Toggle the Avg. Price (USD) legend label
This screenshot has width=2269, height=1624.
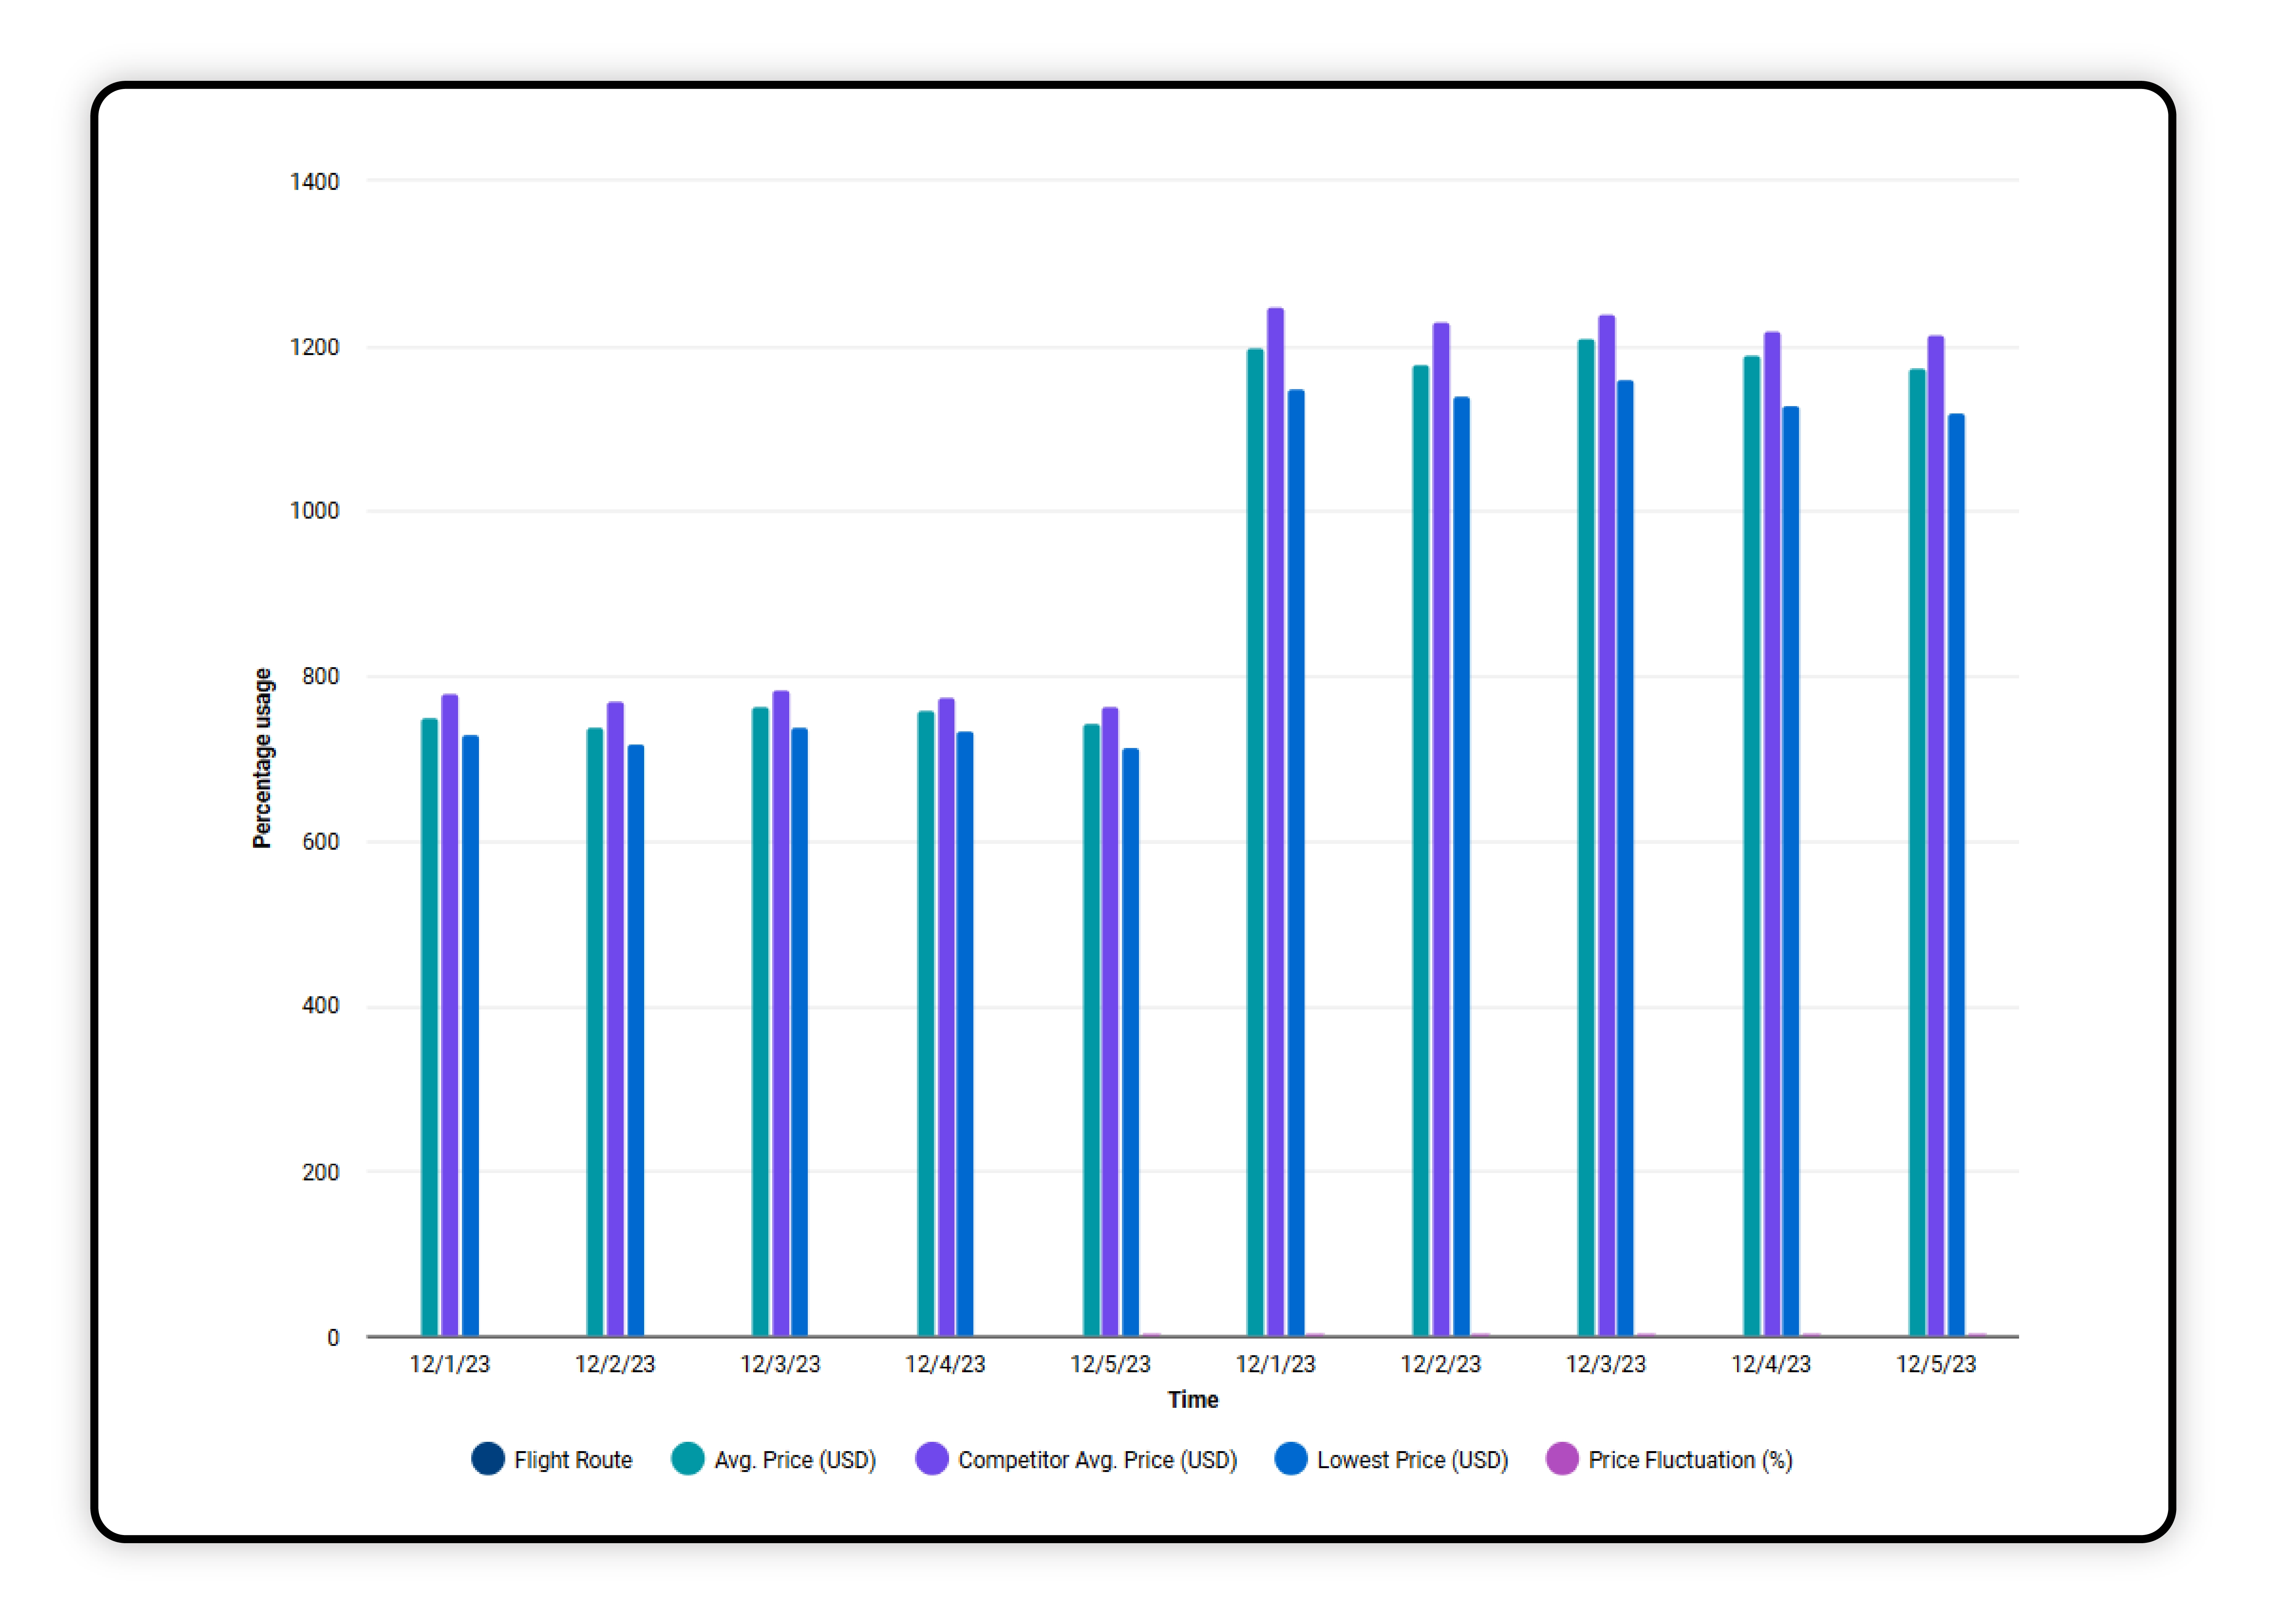coord(795,1460)
